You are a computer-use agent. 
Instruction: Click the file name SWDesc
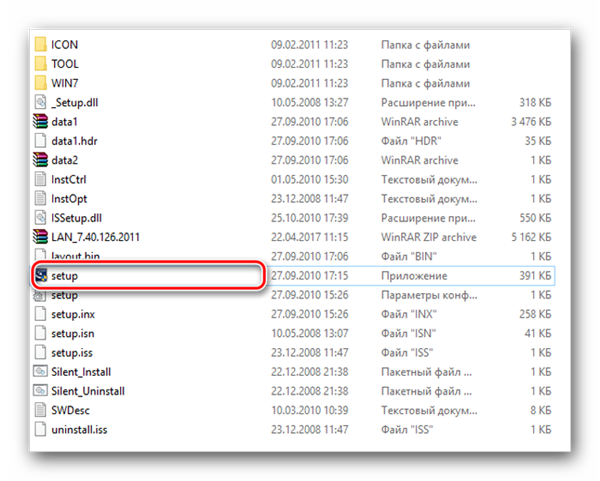(70, 410)
